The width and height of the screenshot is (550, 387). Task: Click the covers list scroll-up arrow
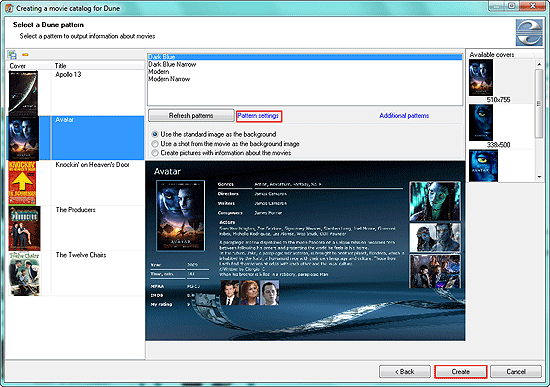[539, 64]
